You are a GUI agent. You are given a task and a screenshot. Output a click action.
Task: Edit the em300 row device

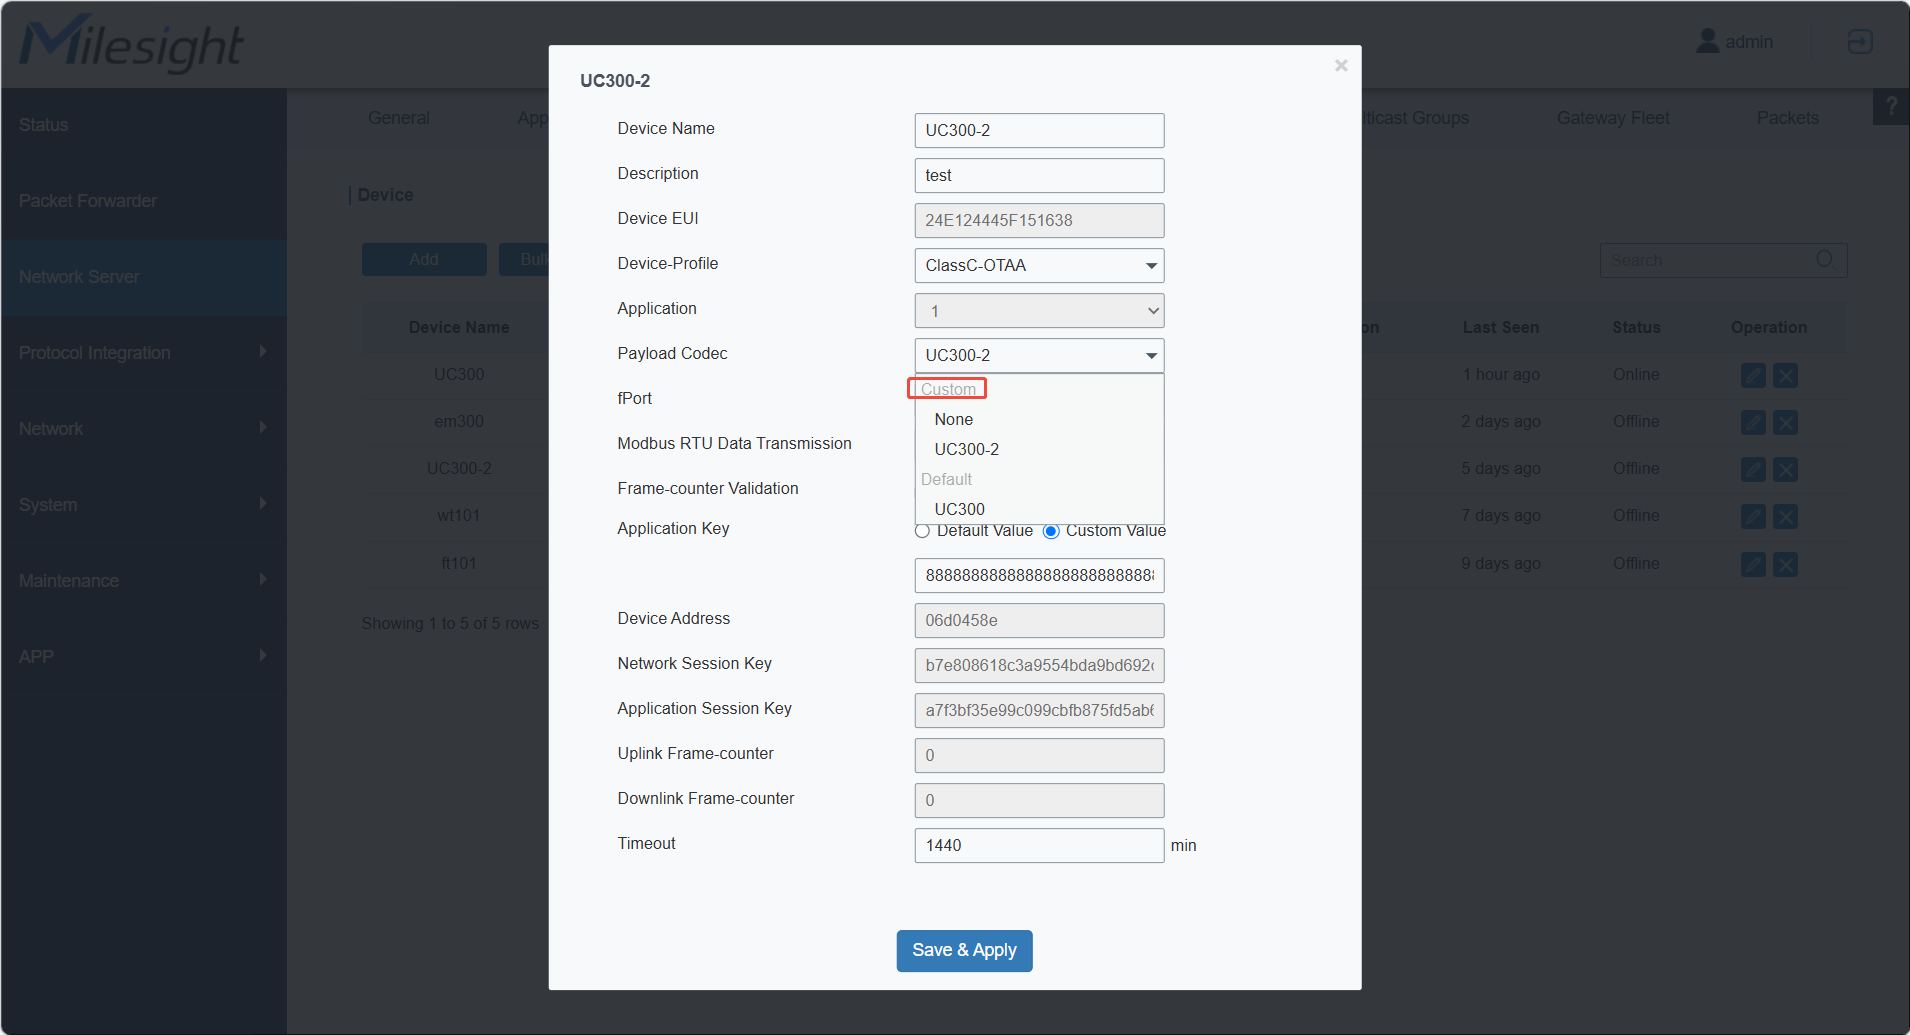click(1753, 422)
